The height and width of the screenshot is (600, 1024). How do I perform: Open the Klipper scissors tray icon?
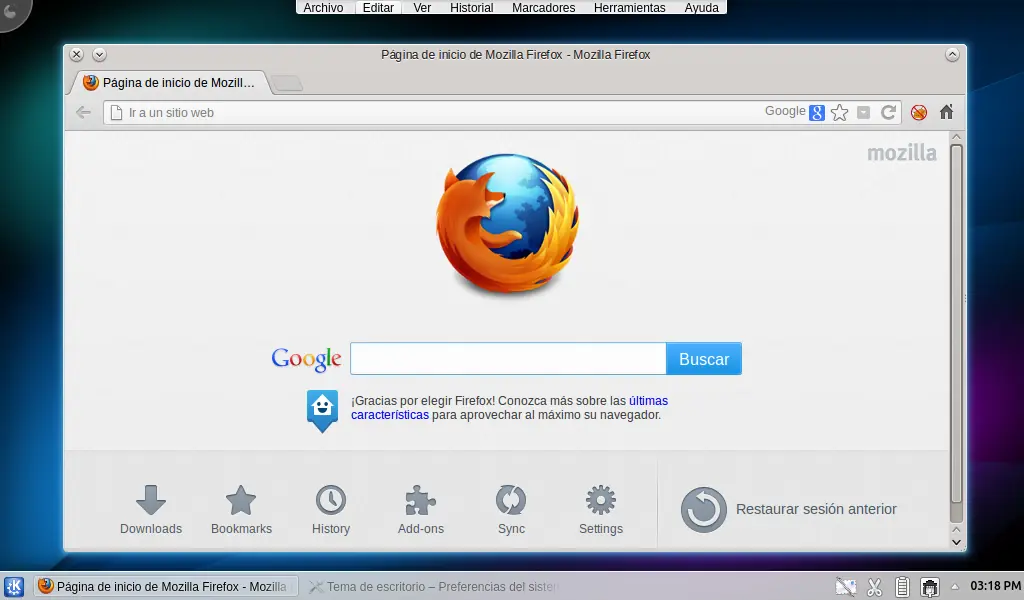coord(874,587)
